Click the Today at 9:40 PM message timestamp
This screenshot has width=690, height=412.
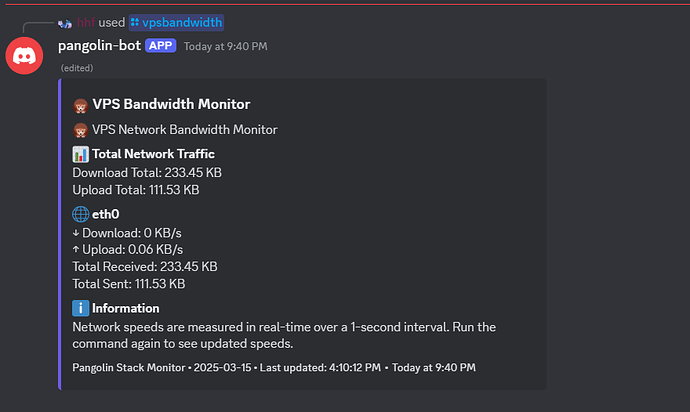tap(225, 46)
